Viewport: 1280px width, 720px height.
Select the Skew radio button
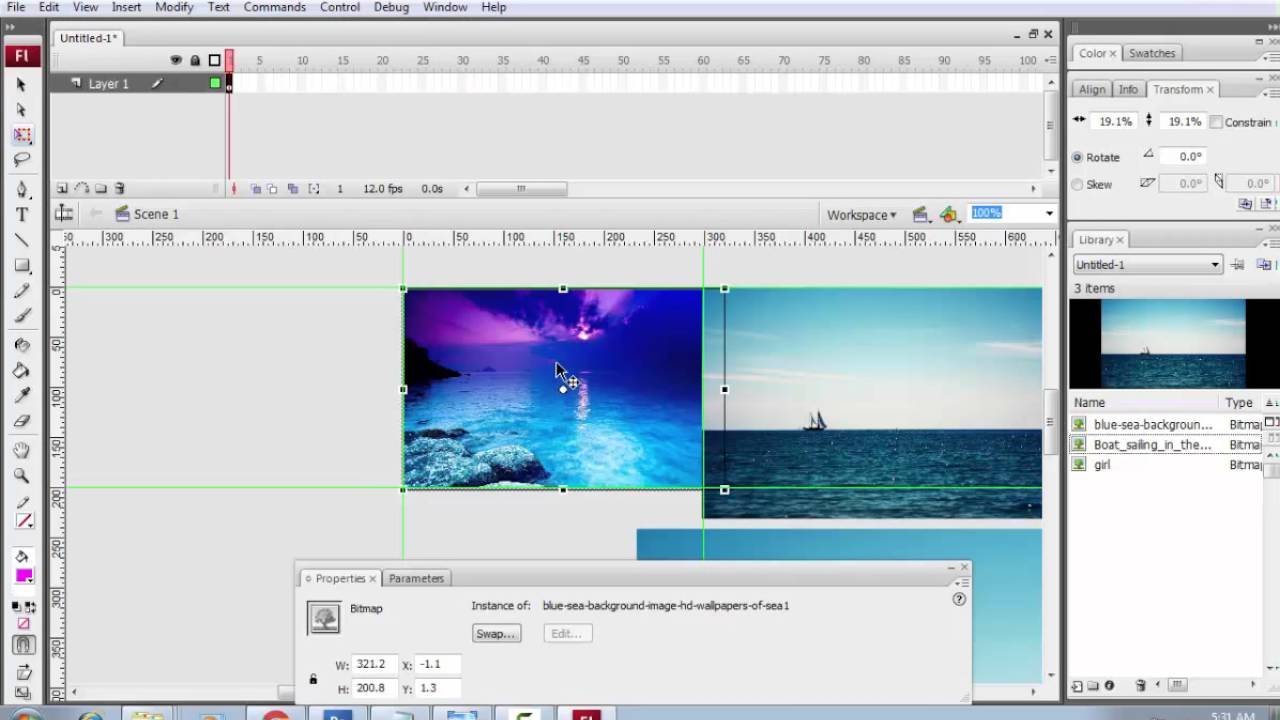click(x=1077, y=184)
